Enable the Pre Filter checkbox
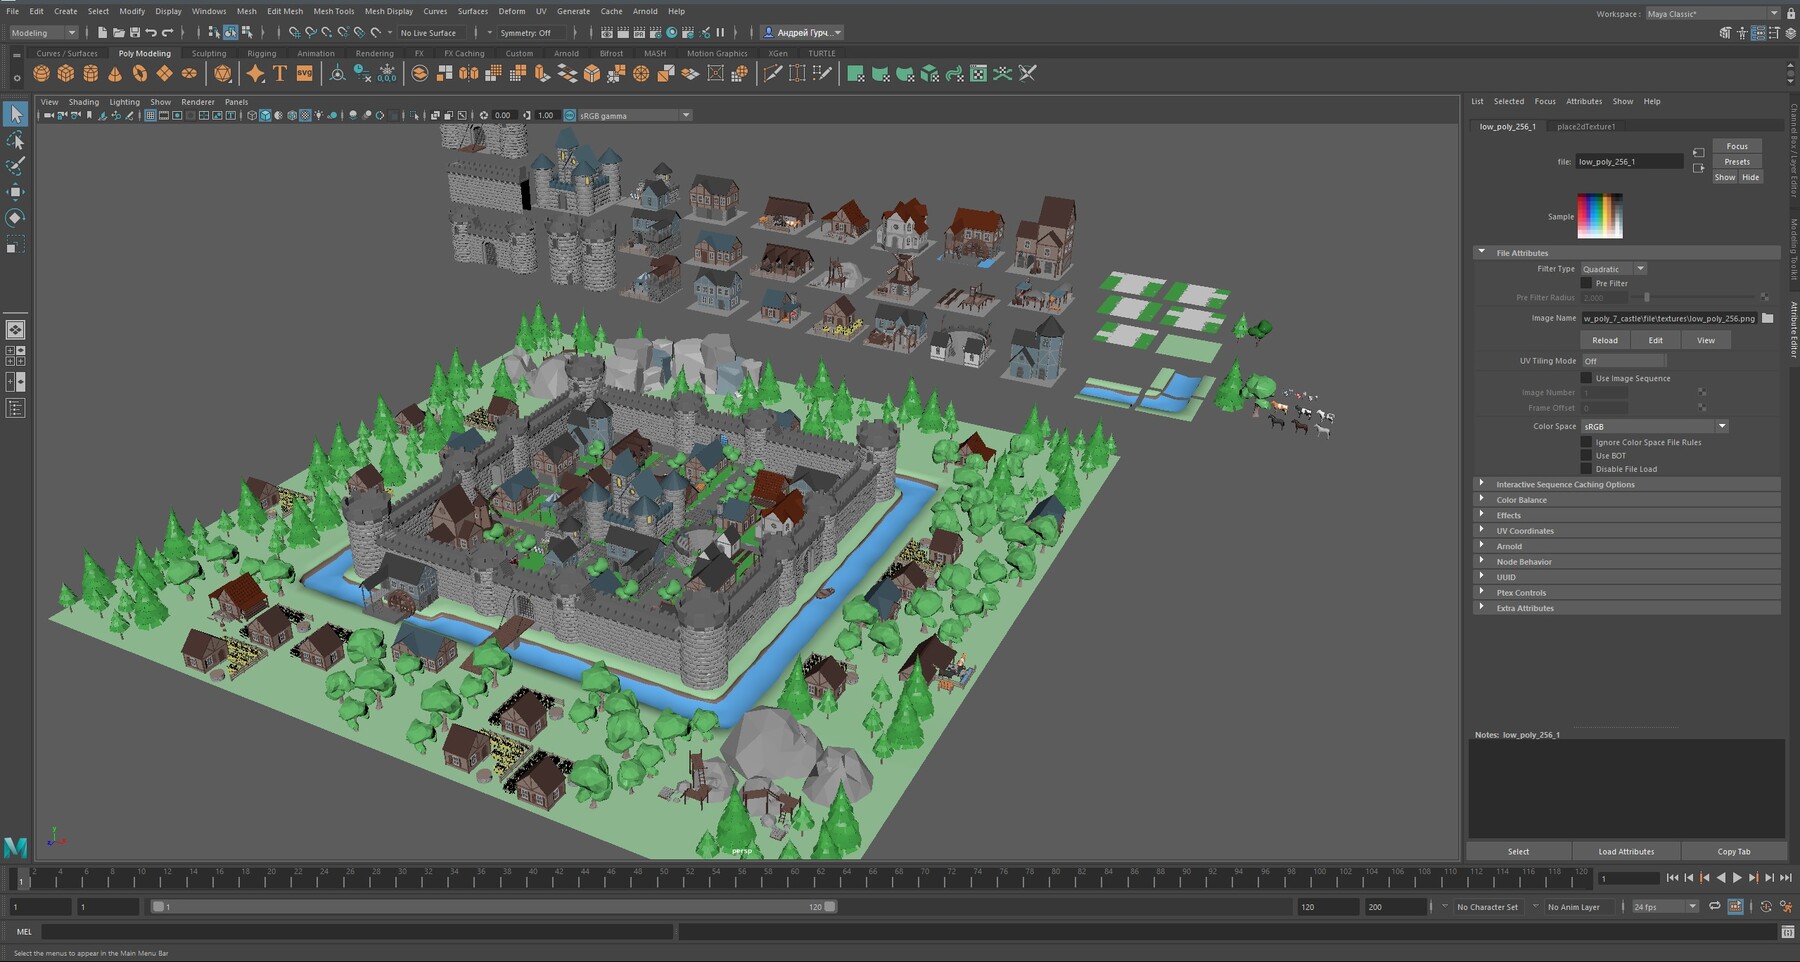Viewport: 1800px width, 962px height. (1588, 283)
